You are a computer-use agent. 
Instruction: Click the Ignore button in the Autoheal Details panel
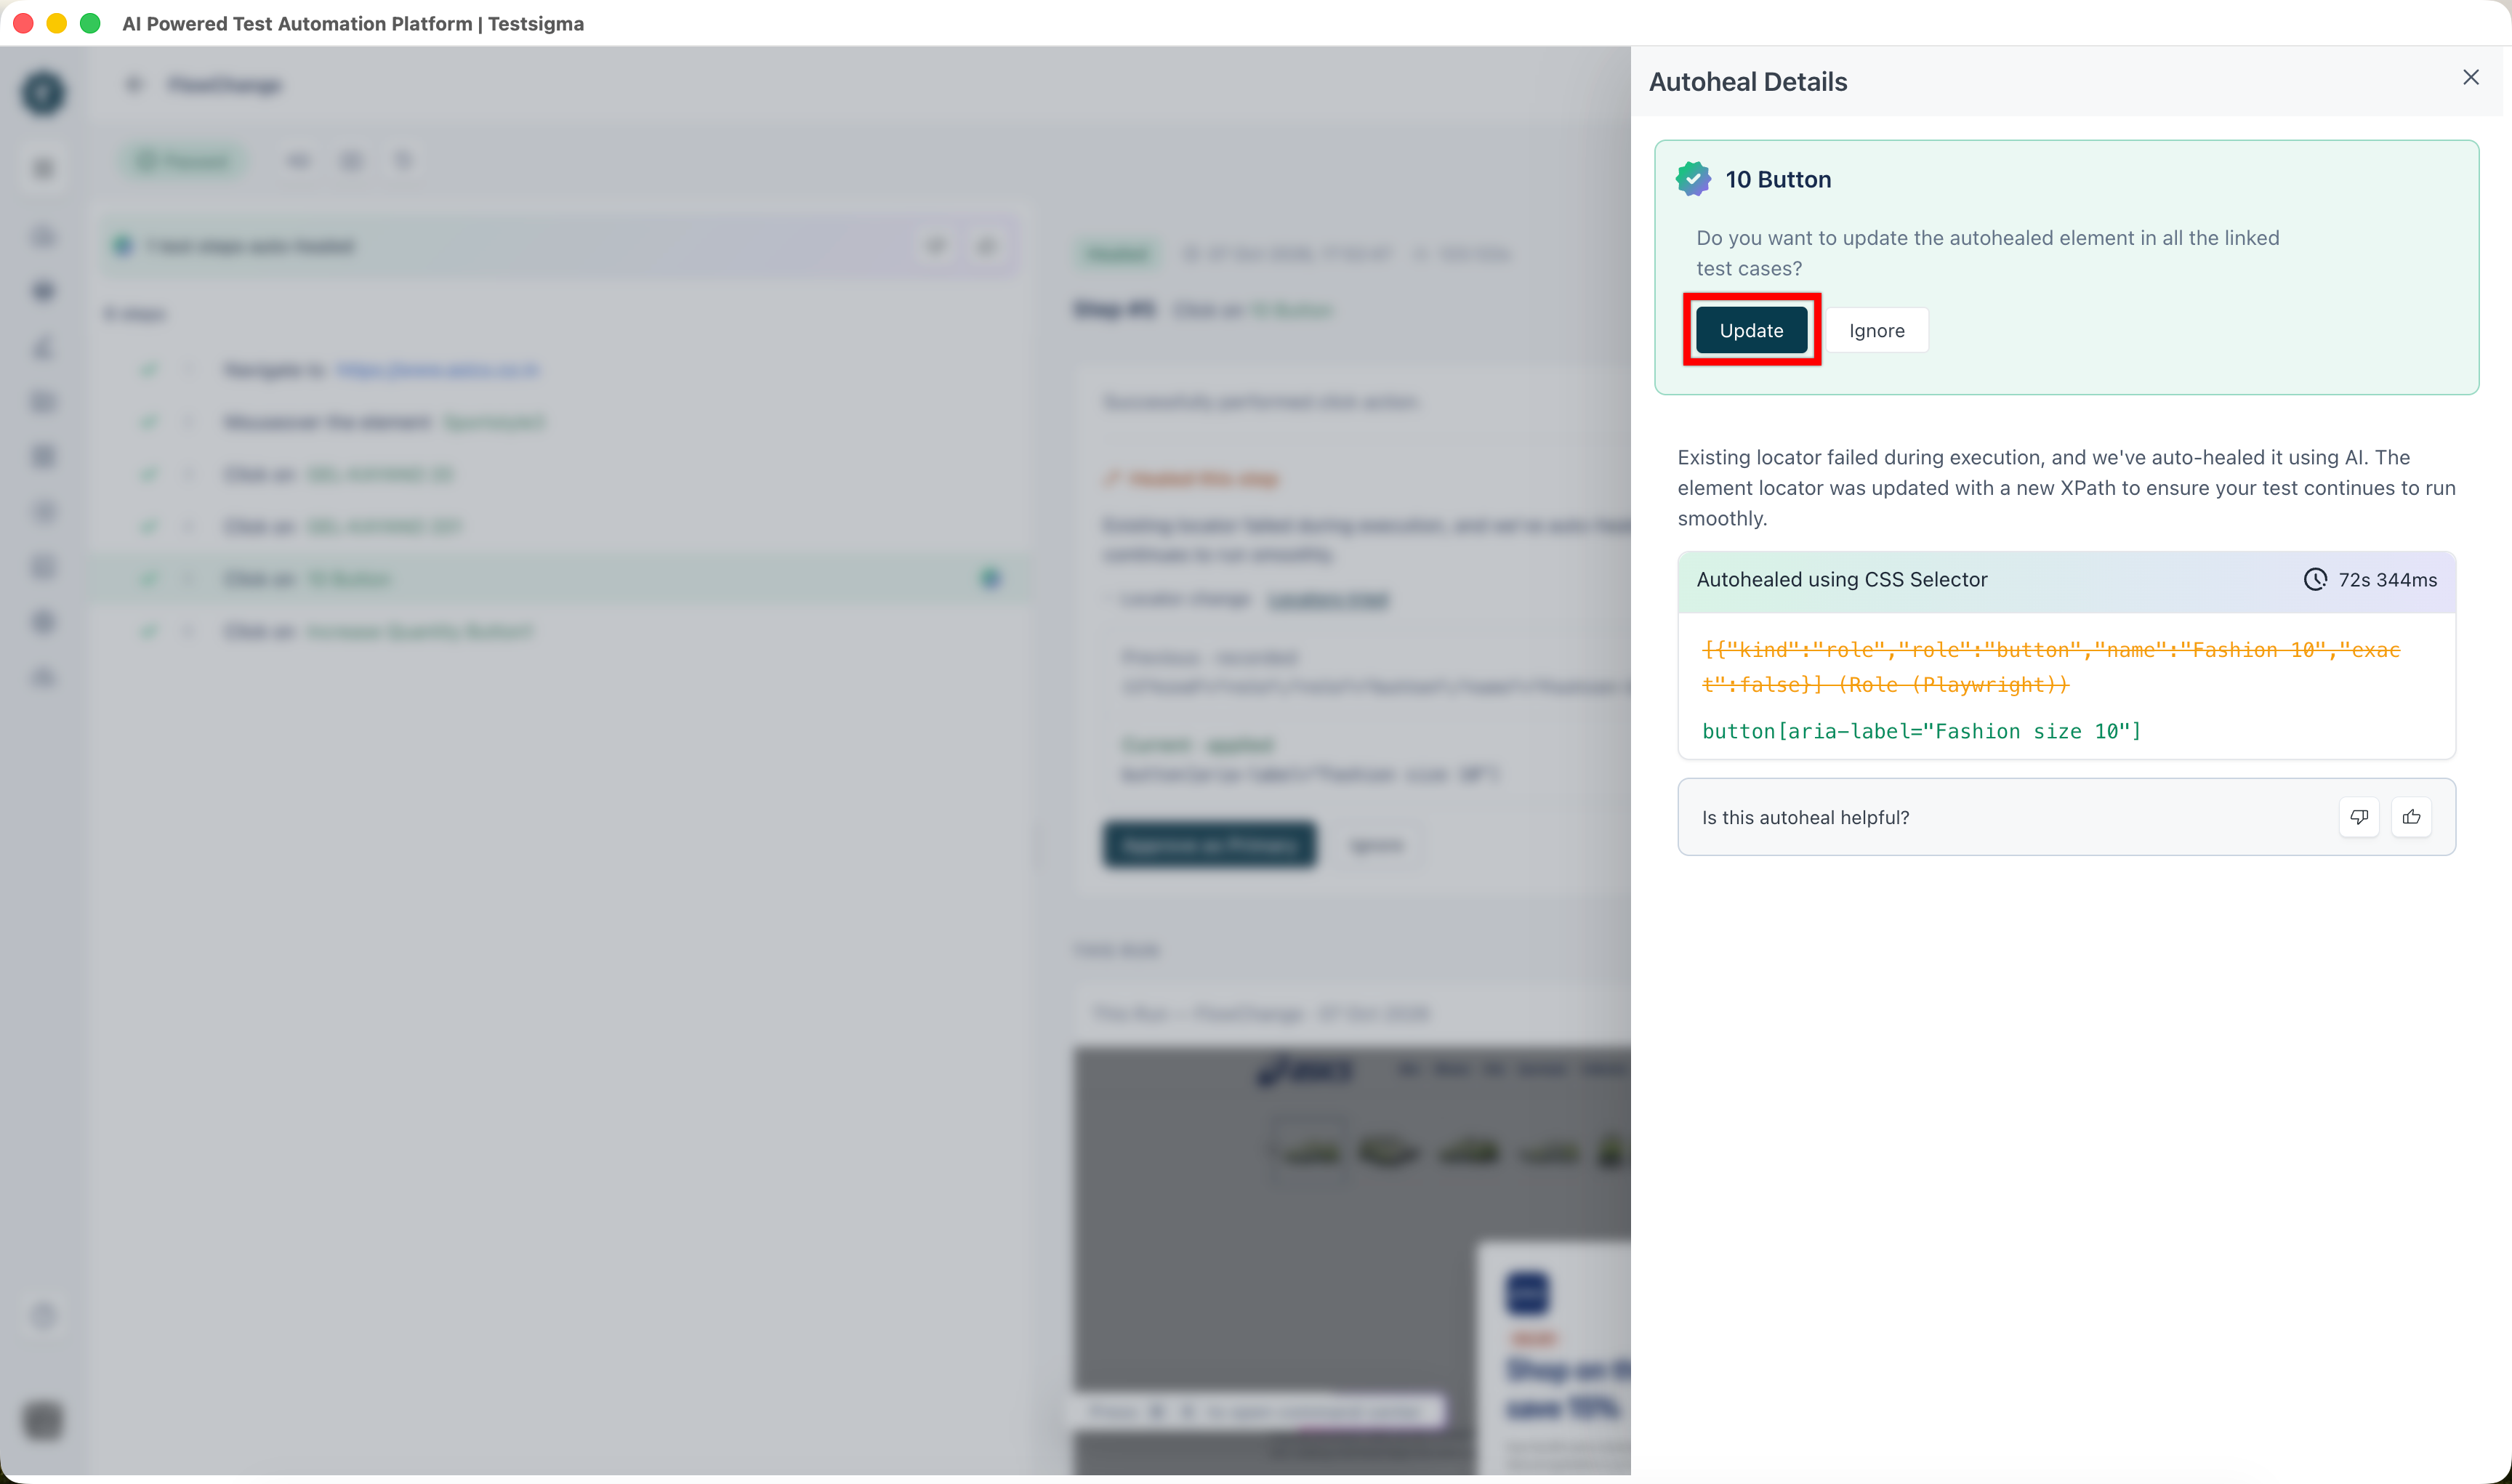[x=1876, y=330]
